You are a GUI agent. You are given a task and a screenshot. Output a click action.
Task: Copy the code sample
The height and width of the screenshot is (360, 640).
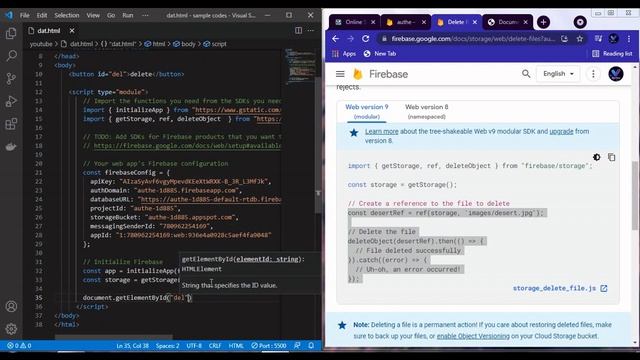[x=611, y=157]
